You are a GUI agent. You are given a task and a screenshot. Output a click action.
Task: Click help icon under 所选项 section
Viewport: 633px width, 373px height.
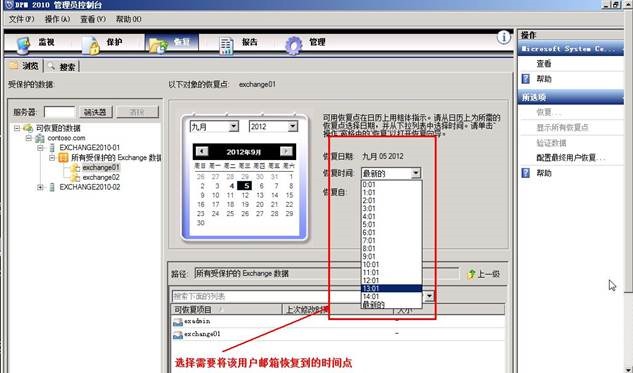pos(525,173)
